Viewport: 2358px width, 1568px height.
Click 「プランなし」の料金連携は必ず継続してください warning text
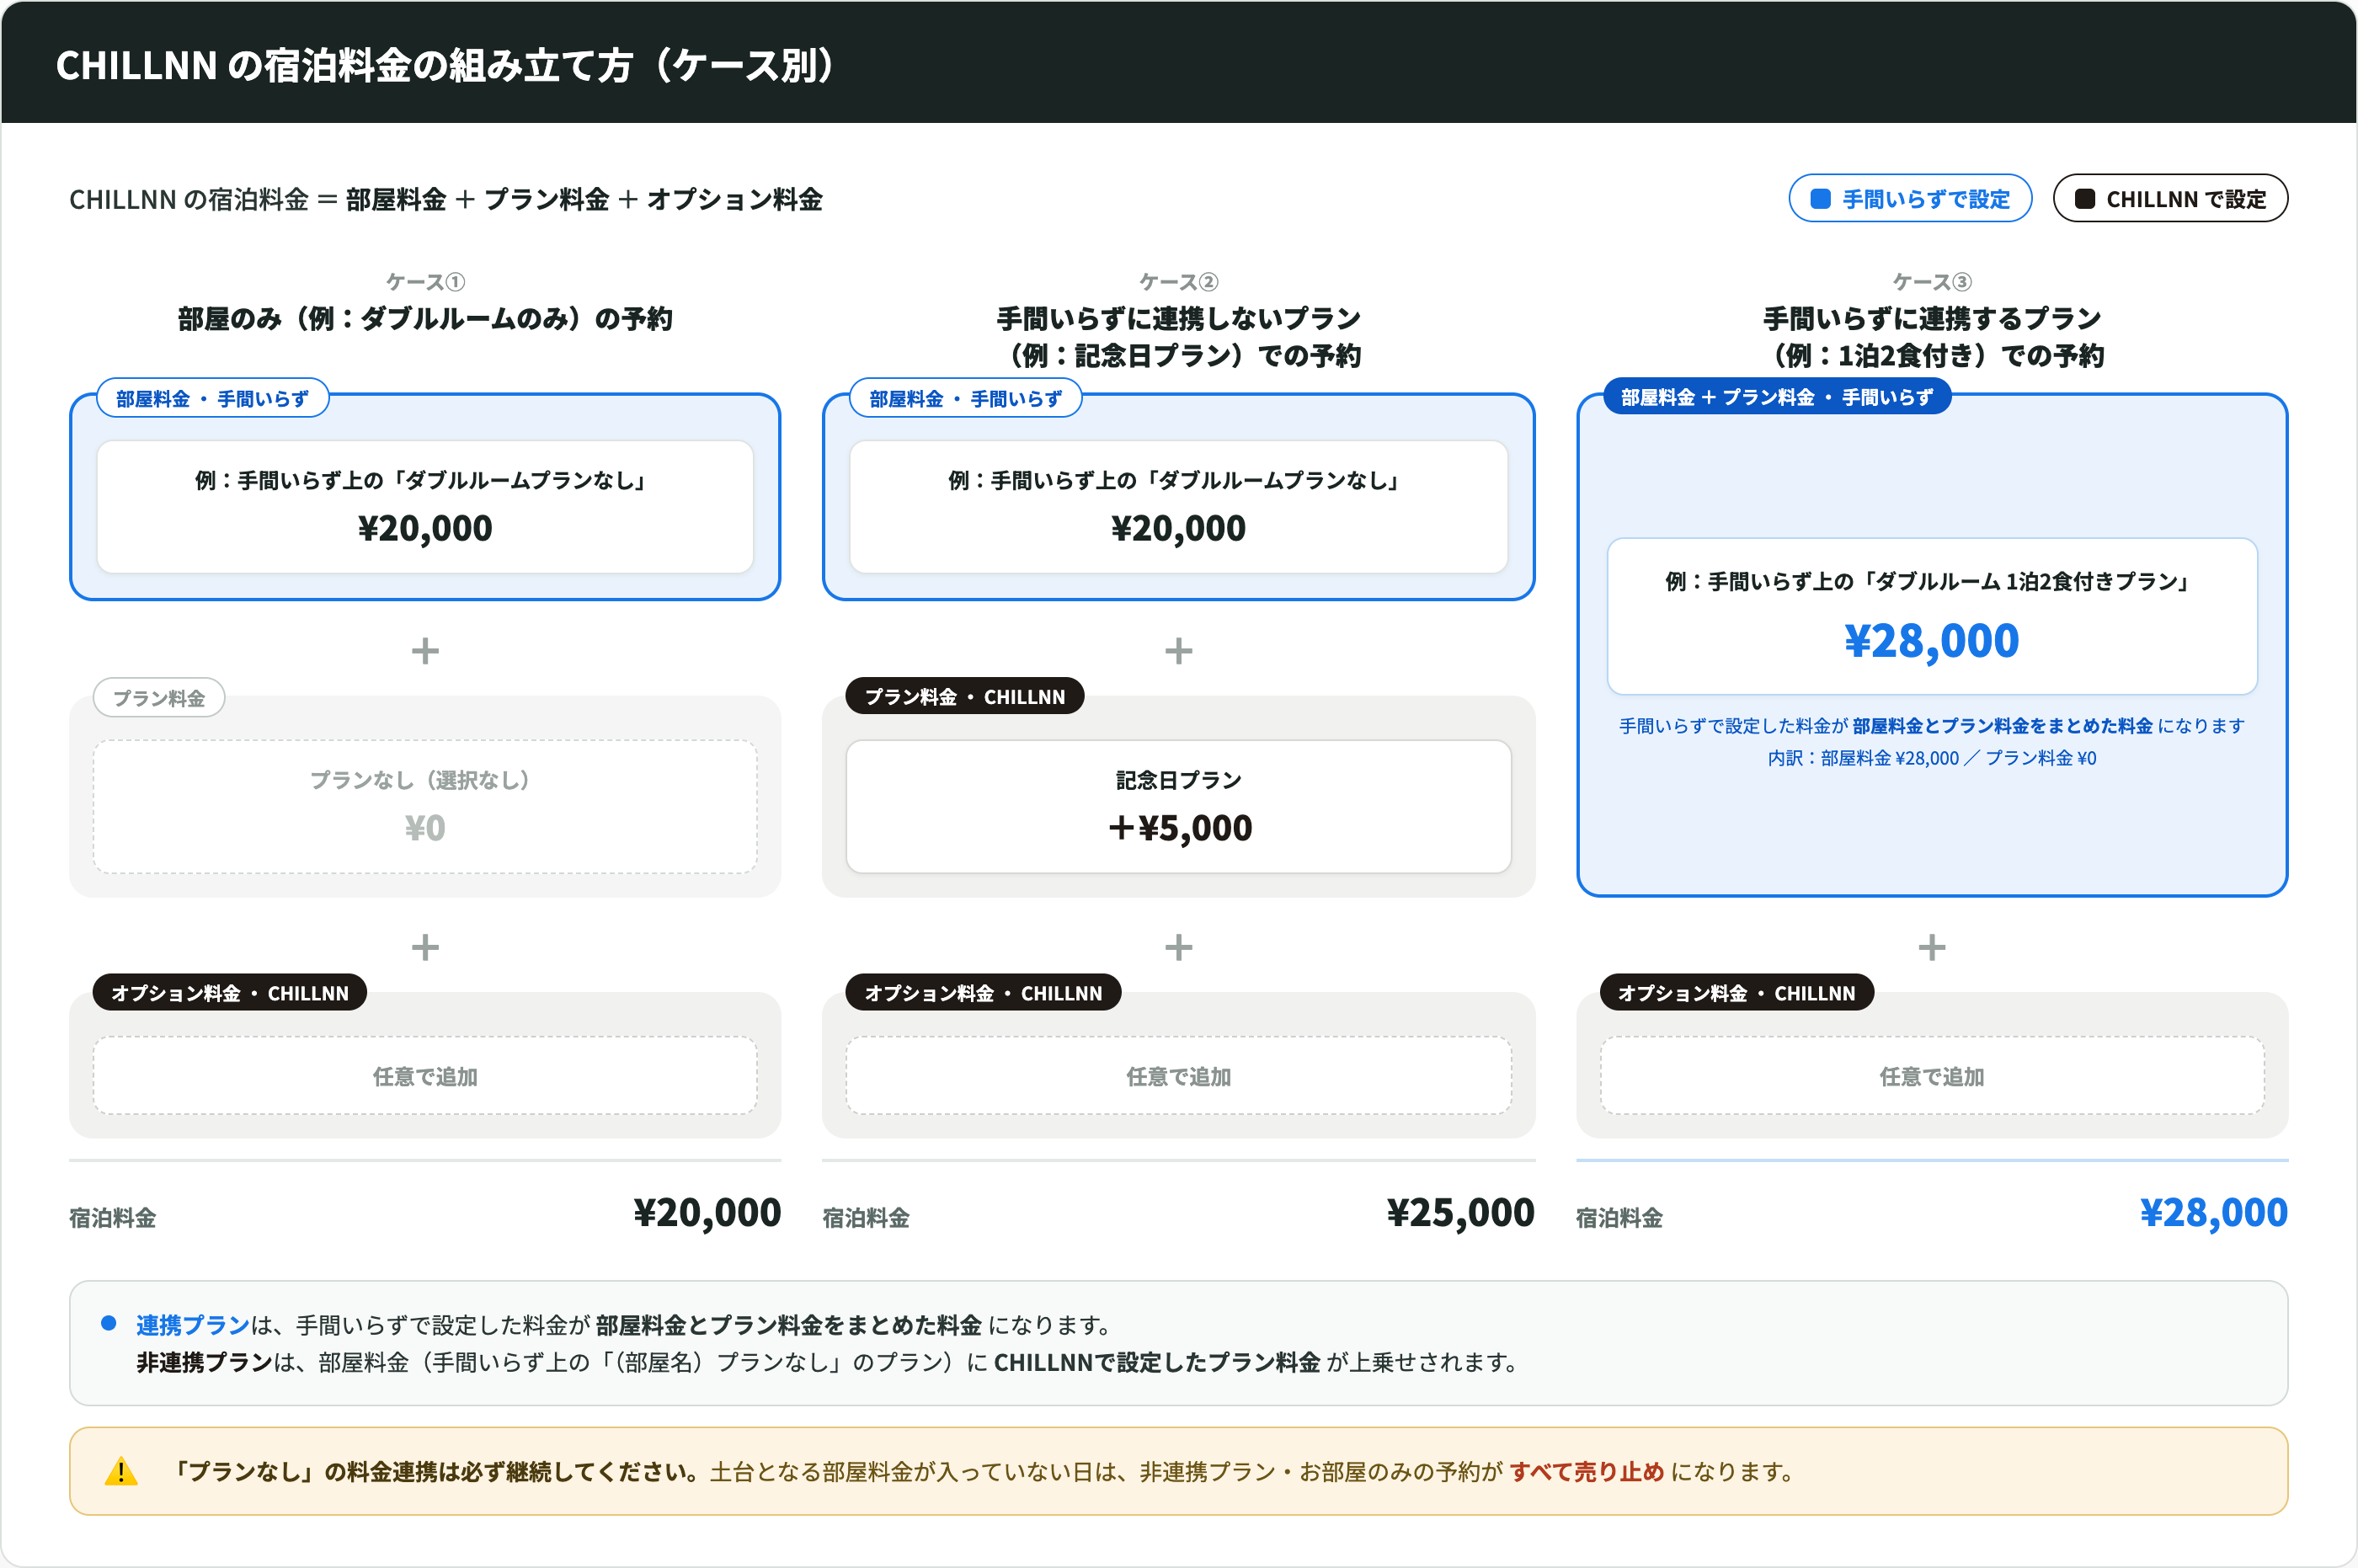[x=435, y=1471]
